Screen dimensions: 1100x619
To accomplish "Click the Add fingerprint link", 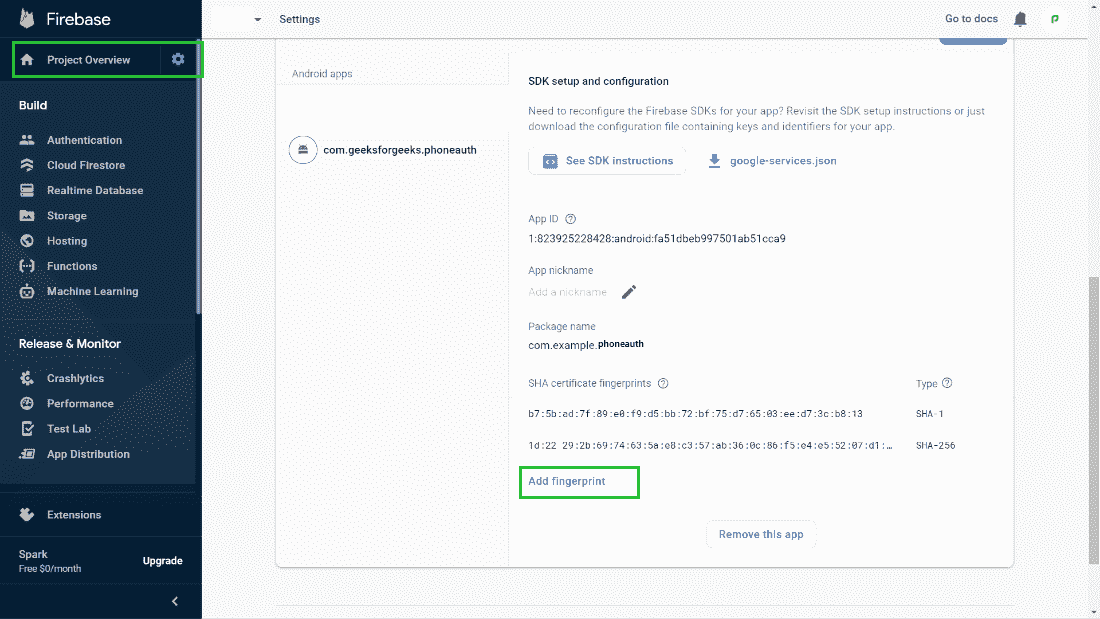I will coord(567,482).
